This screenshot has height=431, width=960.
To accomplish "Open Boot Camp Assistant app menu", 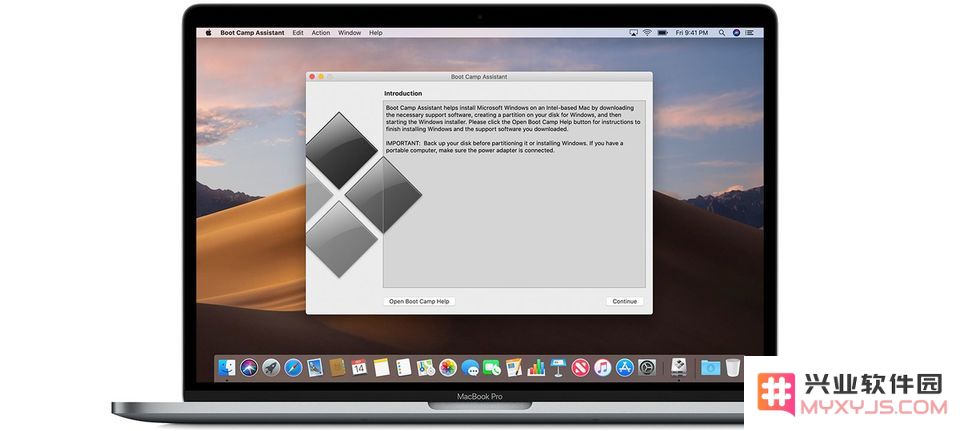I will click(x=252, y=32).
